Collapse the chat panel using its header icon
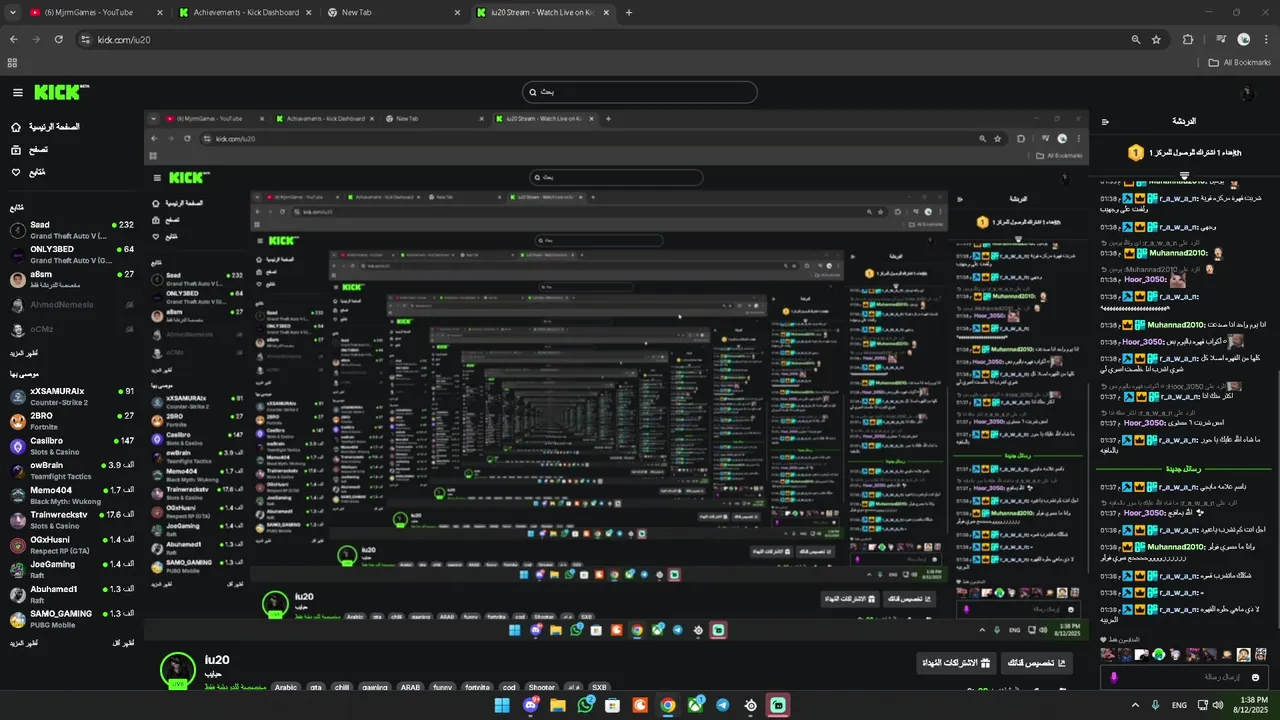 [1105, 121]
